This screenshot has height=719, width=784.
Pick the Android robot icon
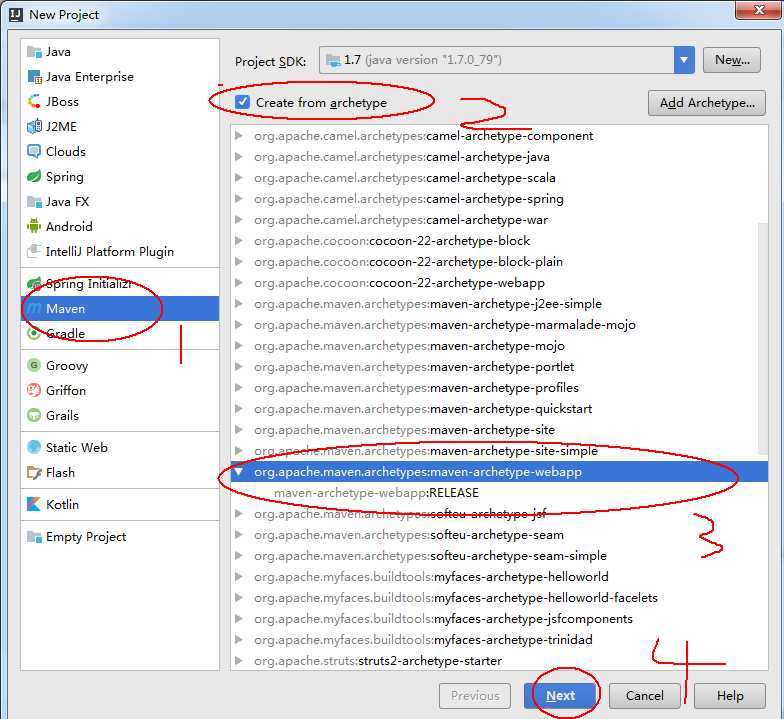pyautogui.click(x=34, y=226)
